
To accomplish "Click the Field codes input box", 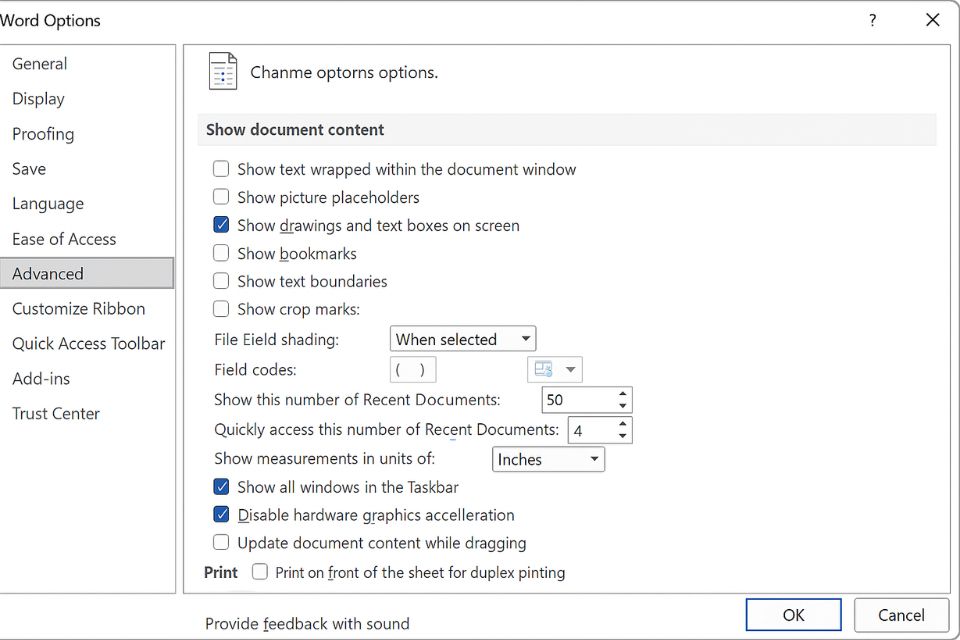I will click(413, 370).
